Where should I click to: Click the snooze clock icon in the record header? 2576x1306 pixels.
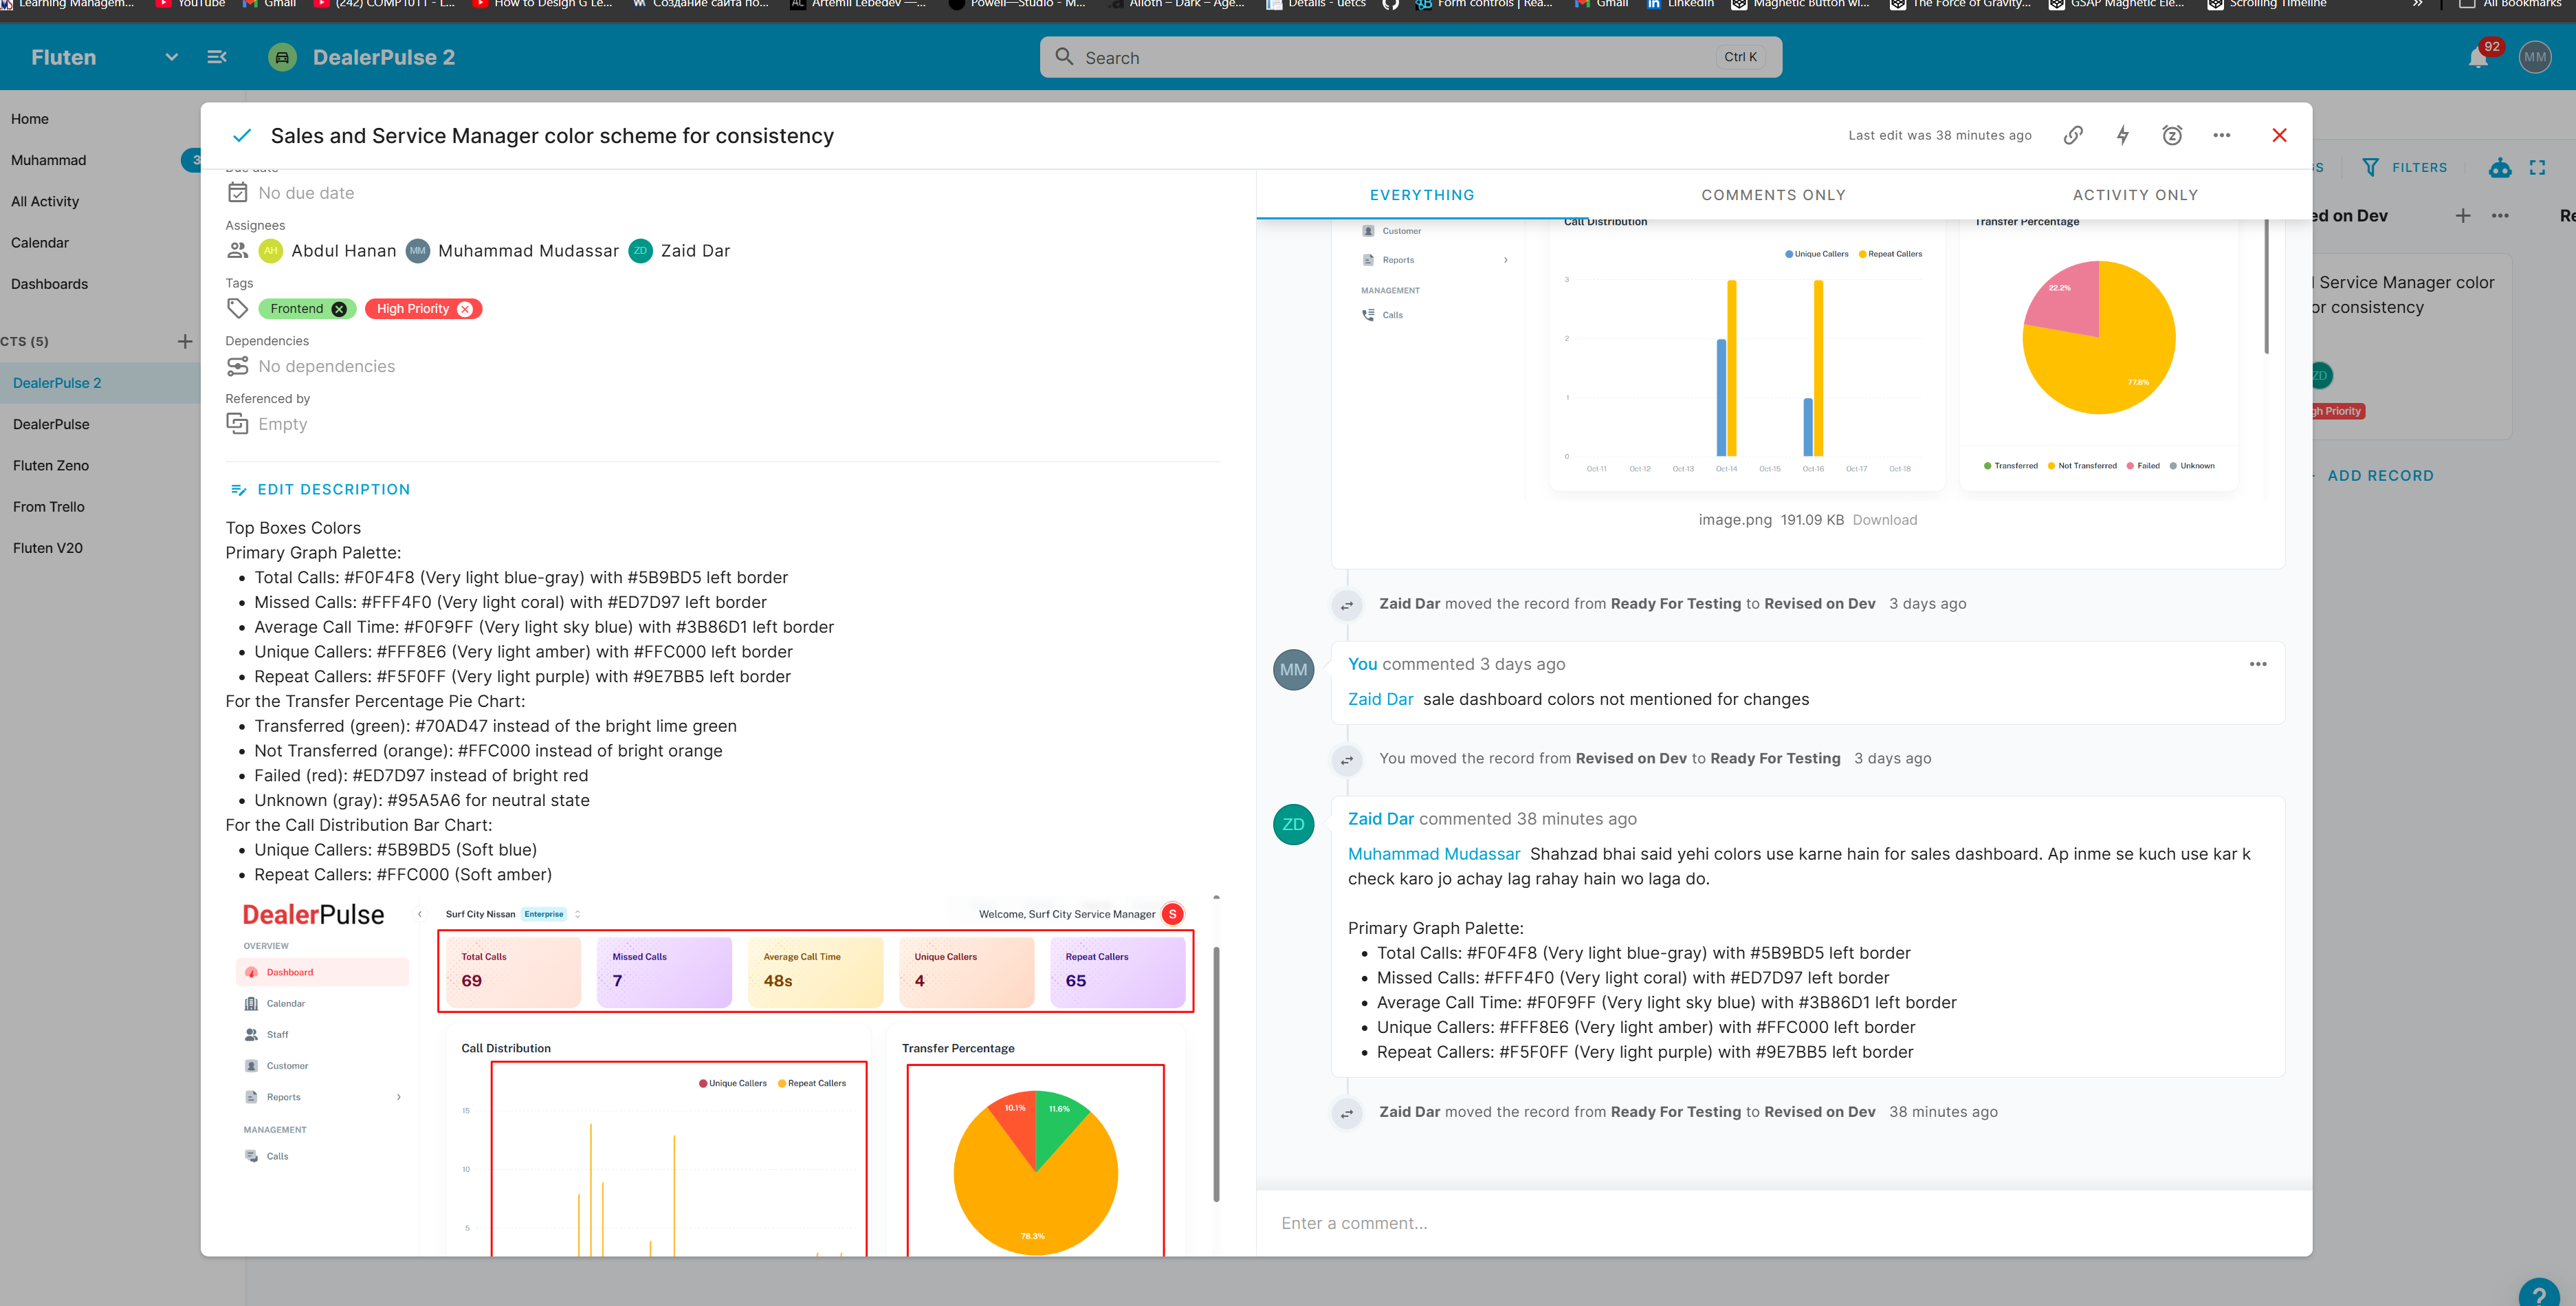tap(2172, 135)
